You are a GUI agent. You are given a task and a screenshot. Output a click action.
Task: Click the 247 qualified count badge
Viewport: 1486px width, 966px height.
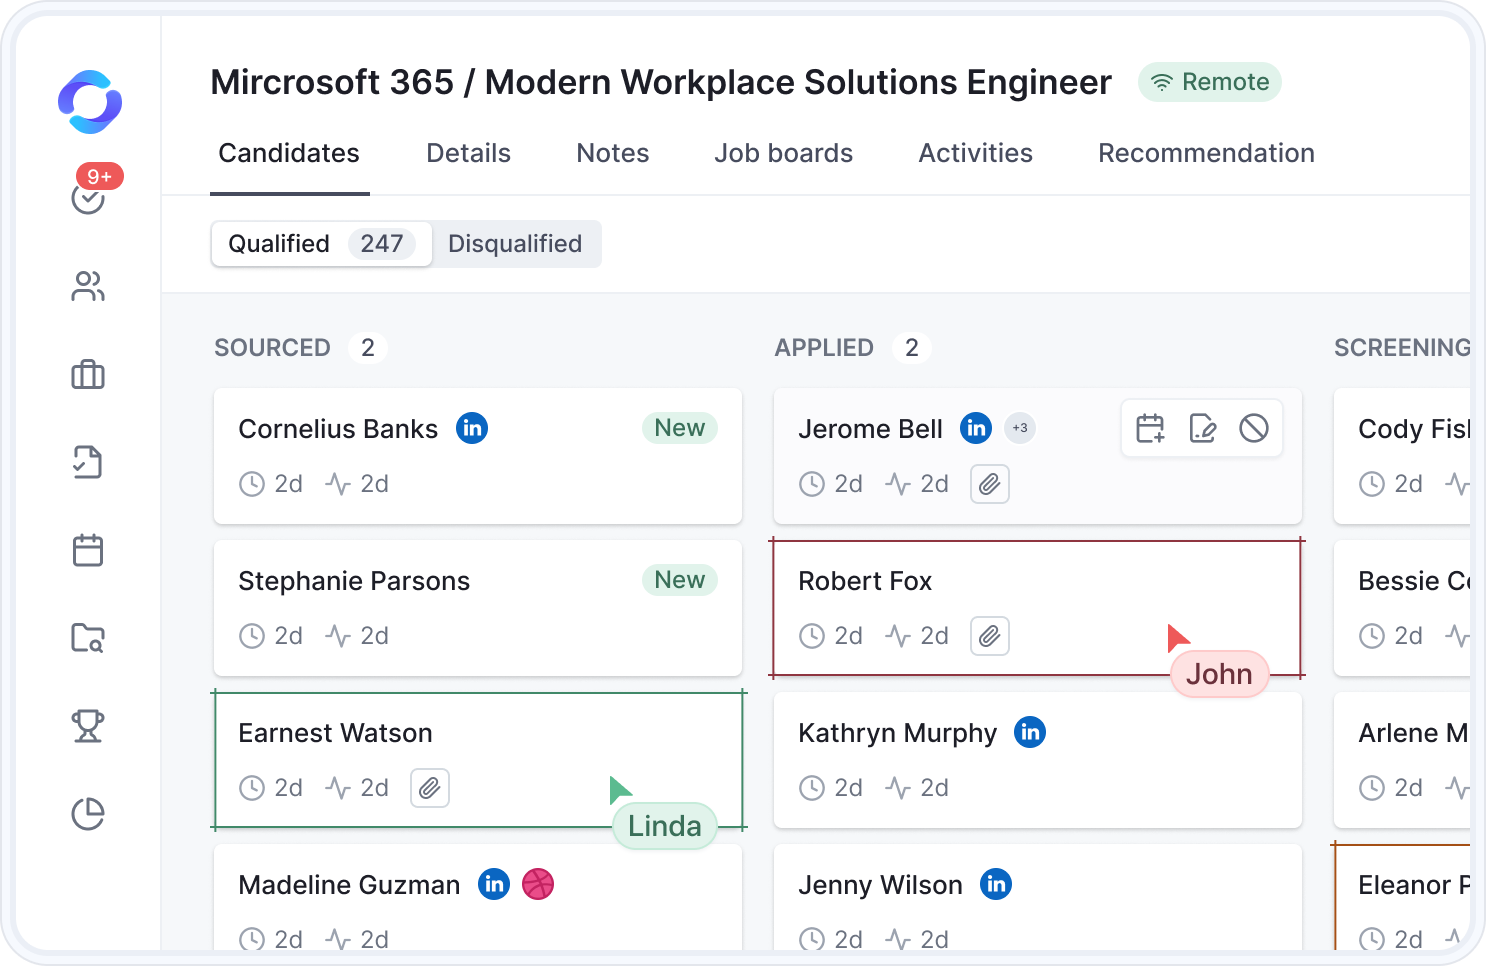pyautogui.click(x=382, y=244)
